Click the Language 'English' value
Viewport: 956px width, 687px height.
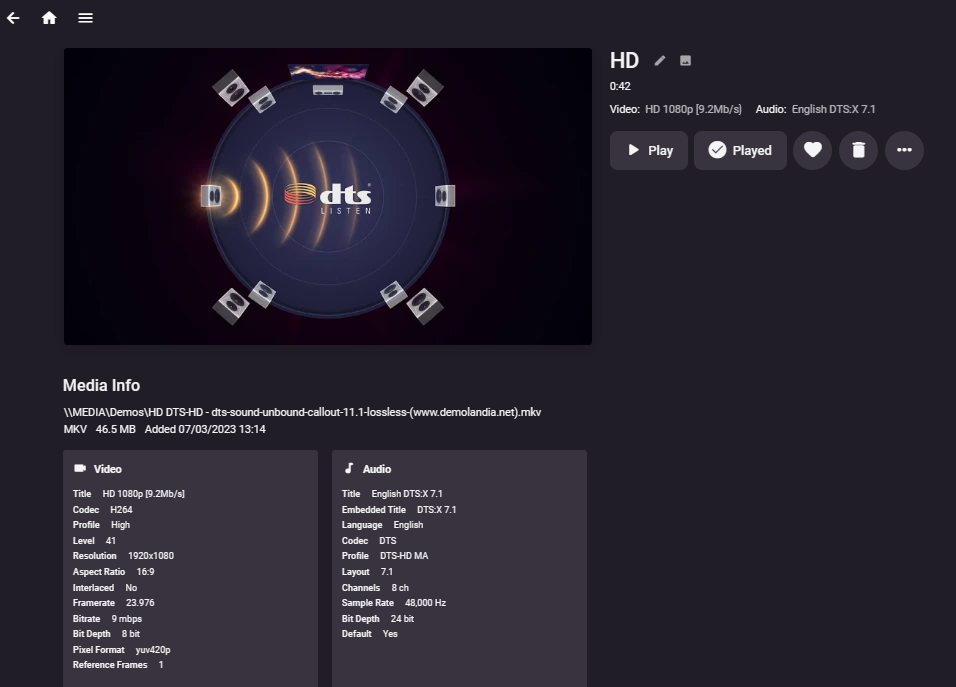click(408, 525)
